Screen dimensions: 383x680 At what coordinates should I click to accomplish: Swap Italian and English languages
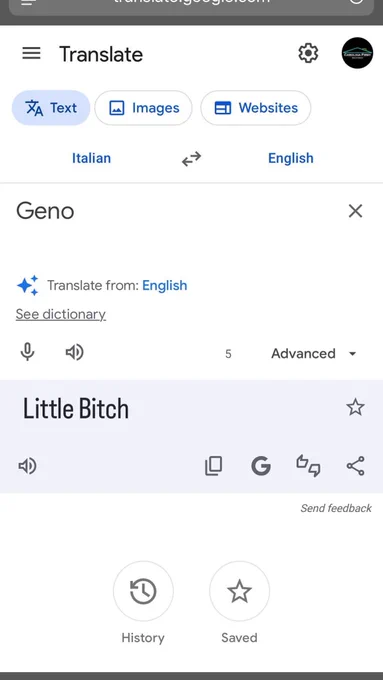[191, 159]
